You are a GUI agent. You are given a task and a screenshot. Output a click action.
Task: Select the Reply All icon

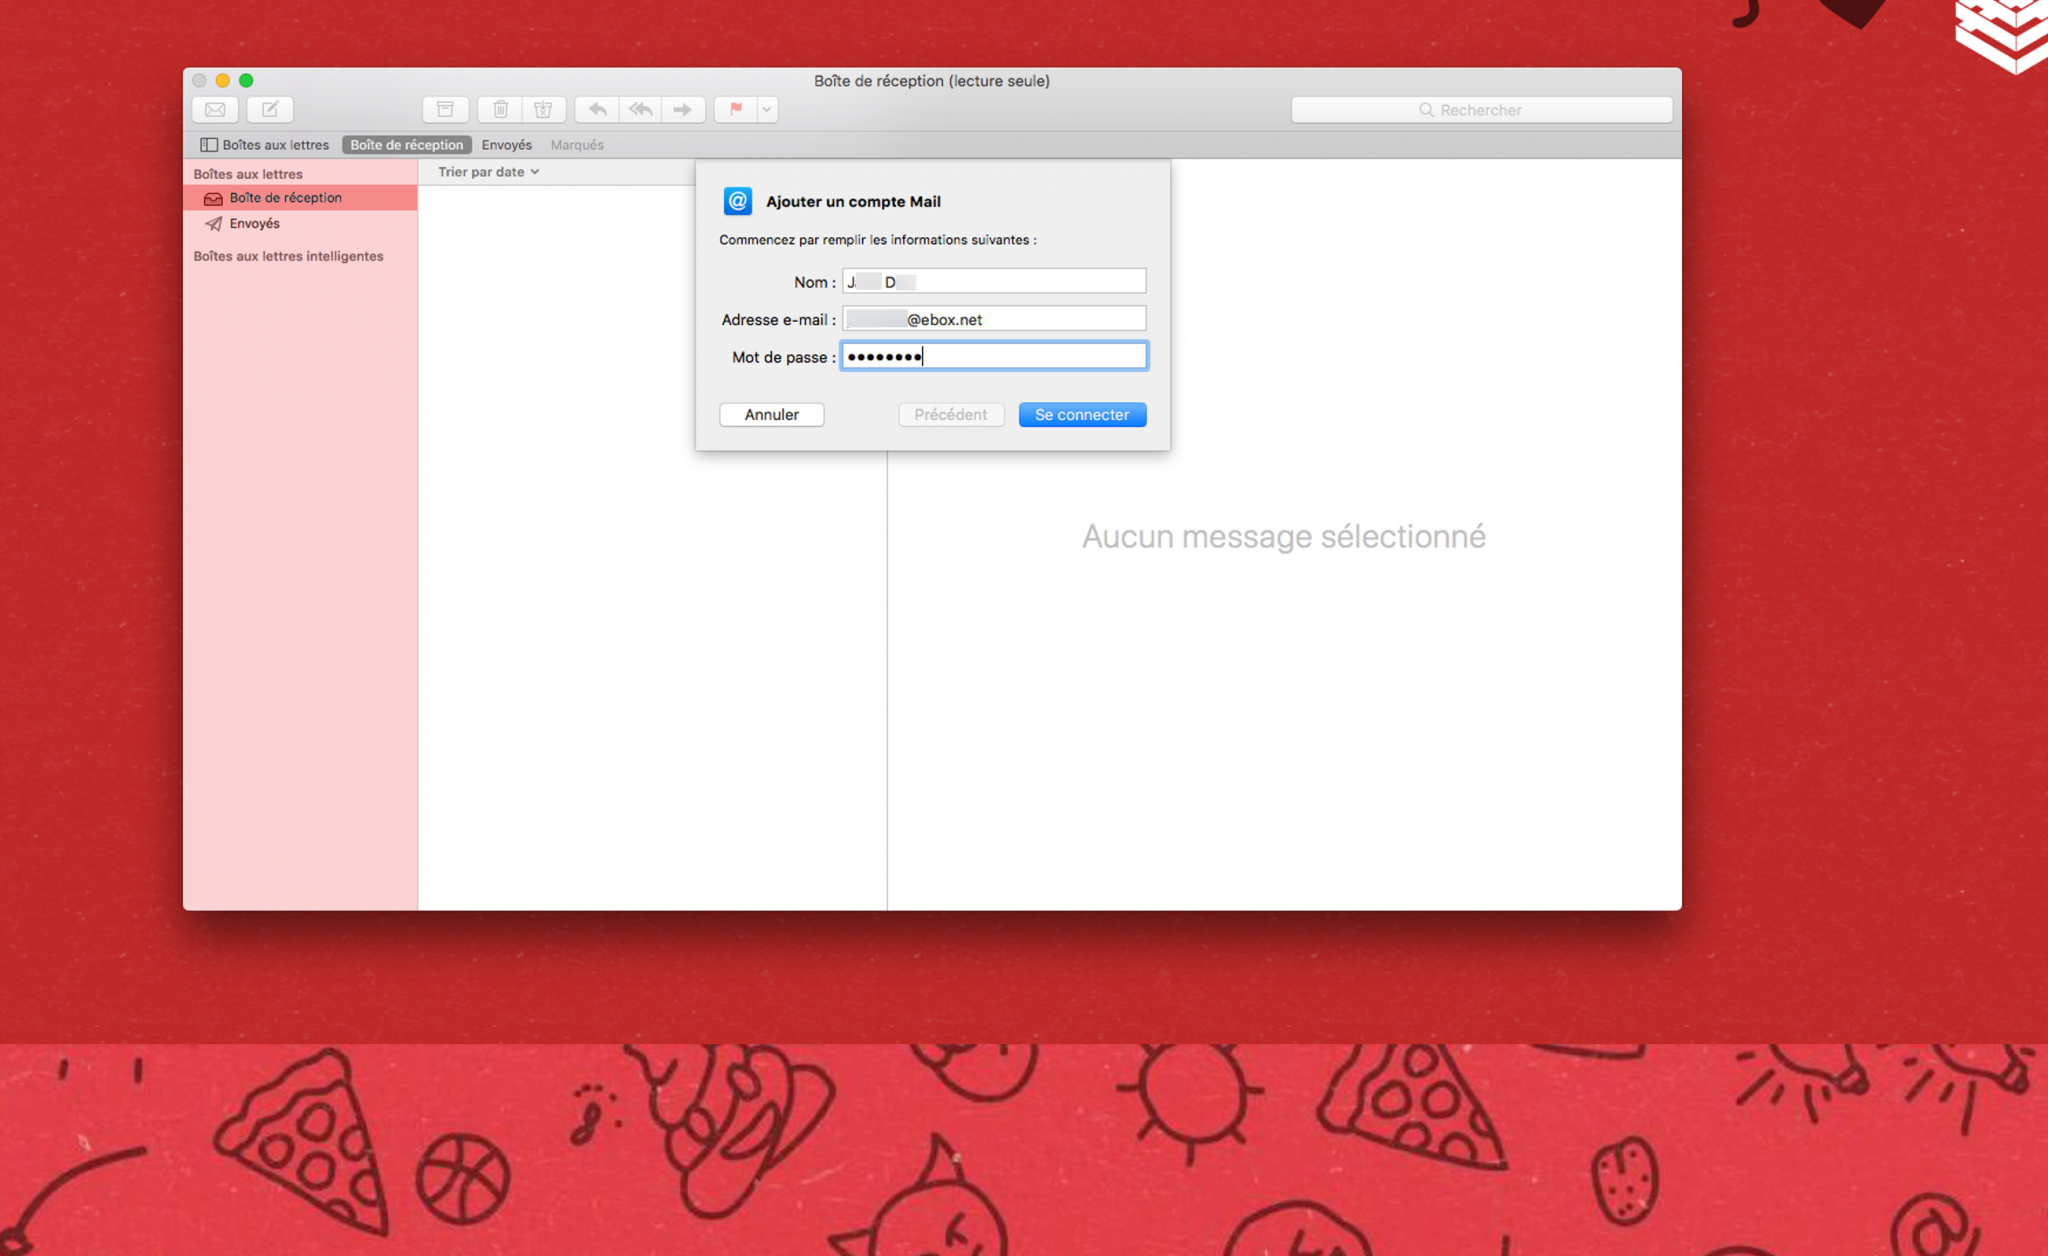[640, 109]
